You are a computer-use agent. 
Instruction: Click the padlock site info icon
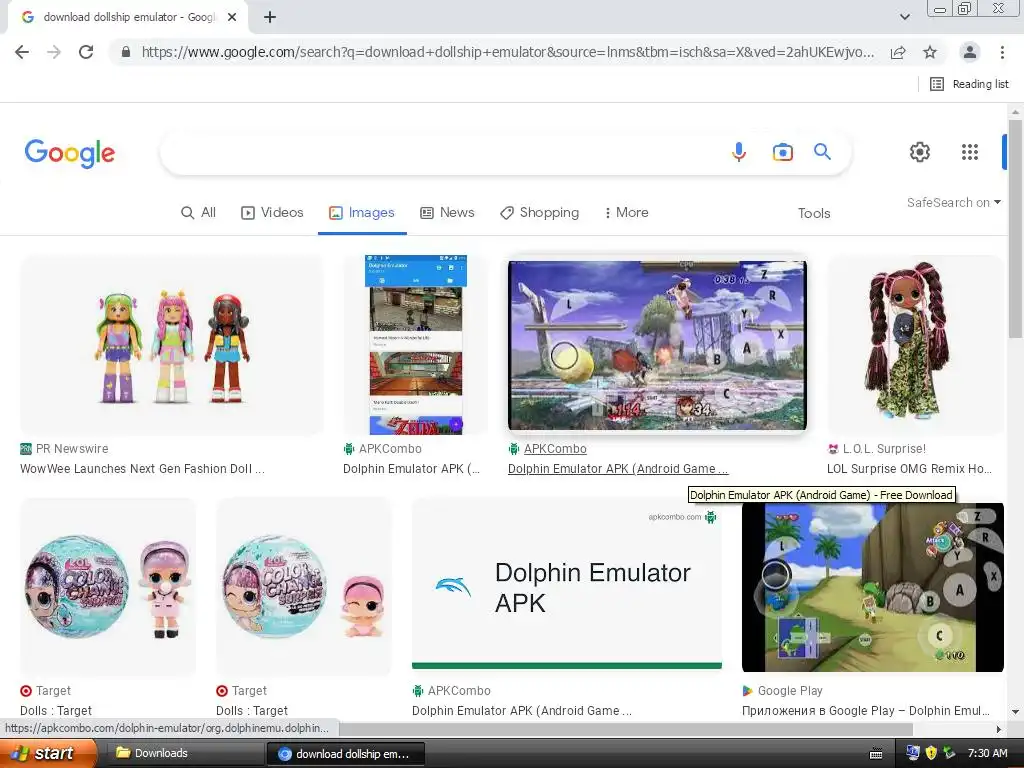click(x=126, y=52)
